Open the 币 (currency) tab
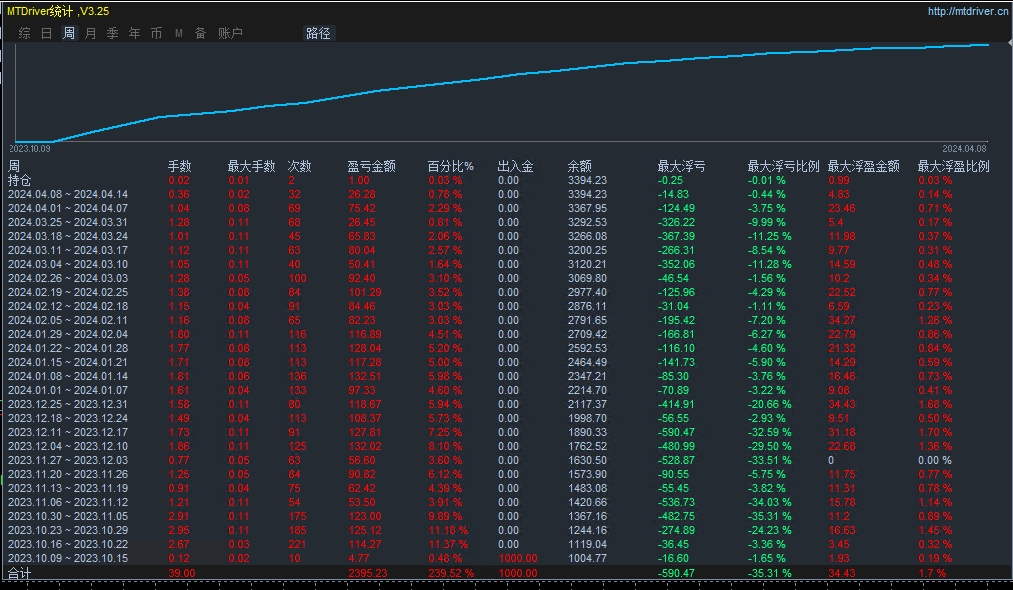Image resolution: width=1013 pixels, height=590 pixels. point(156,33)
